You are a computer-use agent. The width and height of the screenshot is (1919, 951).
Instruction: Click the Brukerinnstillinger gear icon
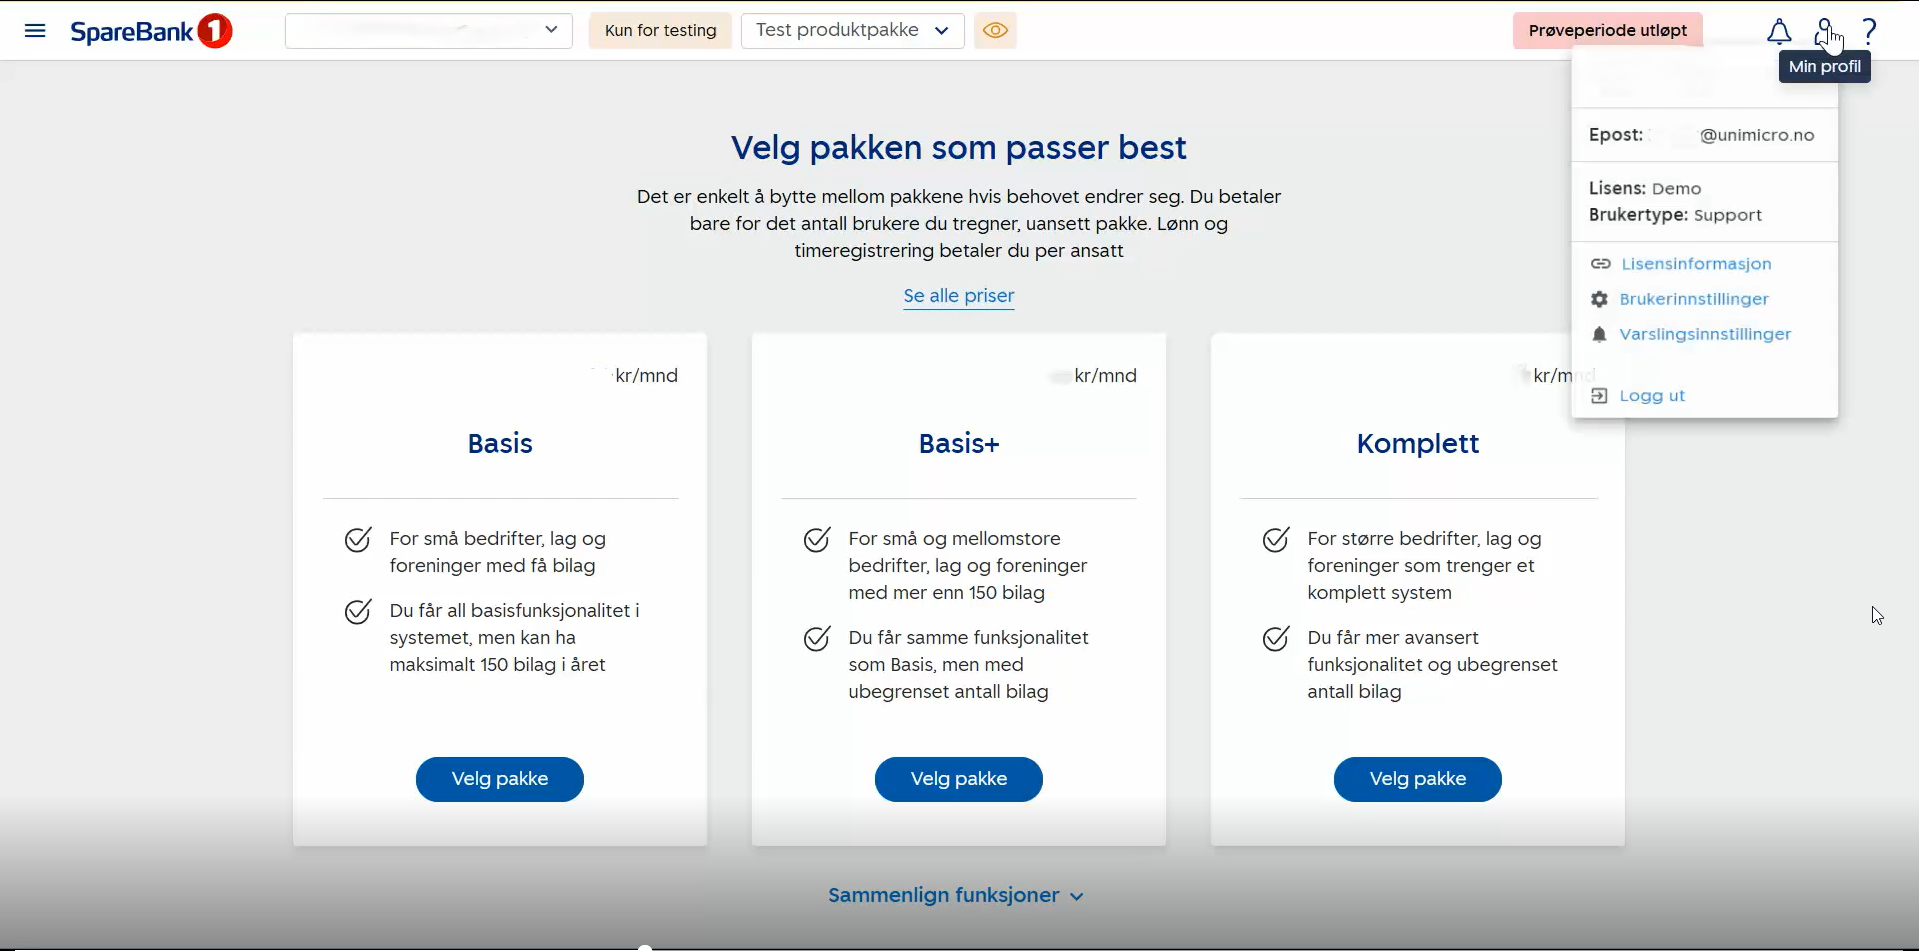1599,300
